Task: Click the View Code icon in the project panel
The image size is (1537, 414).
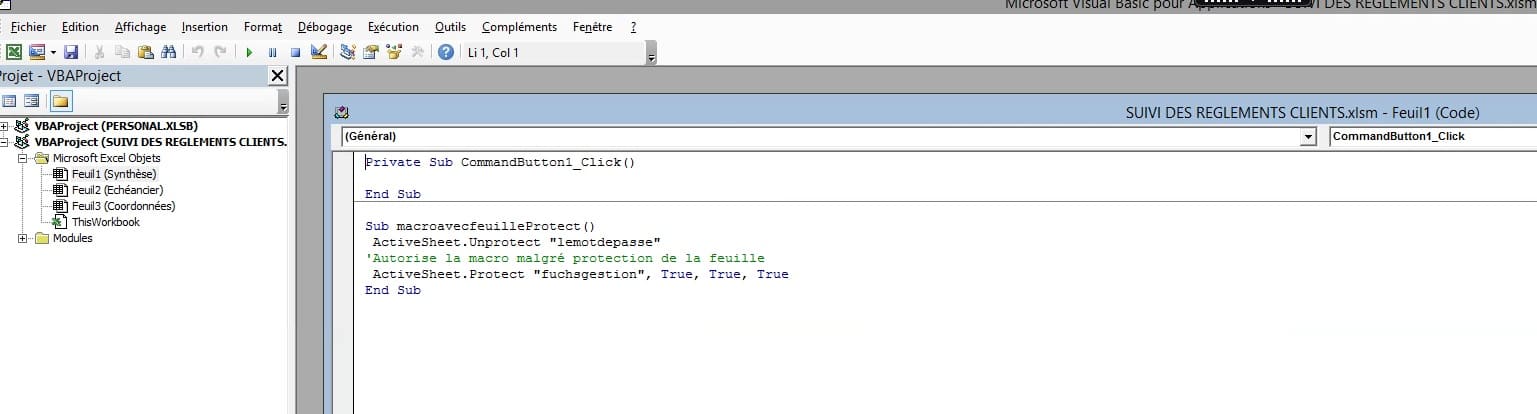Action: 10,101
